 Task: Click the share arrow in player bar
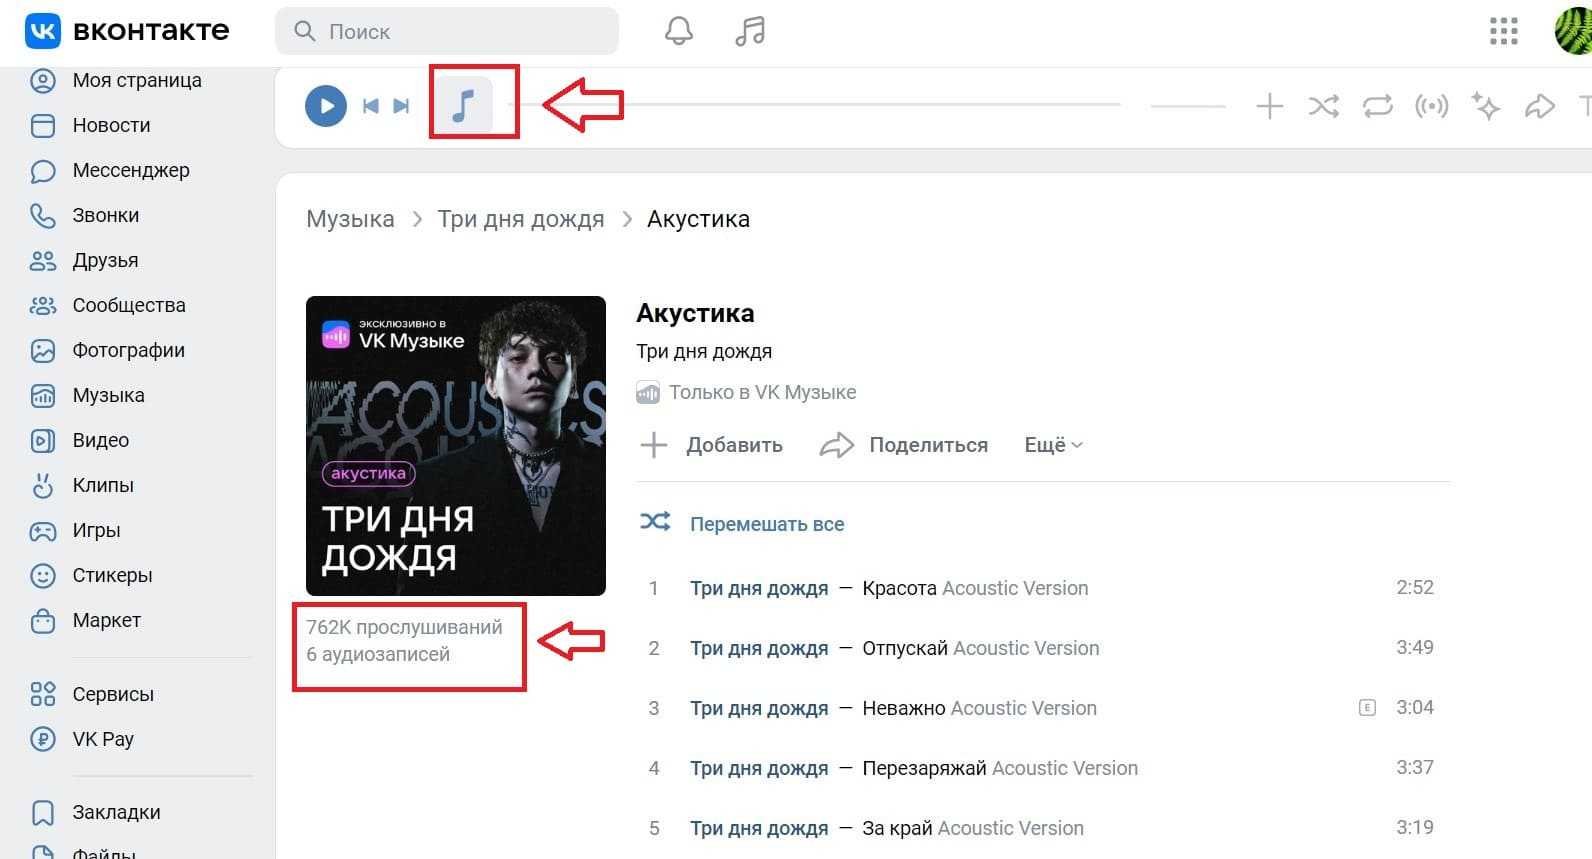tap(1539, 106)
